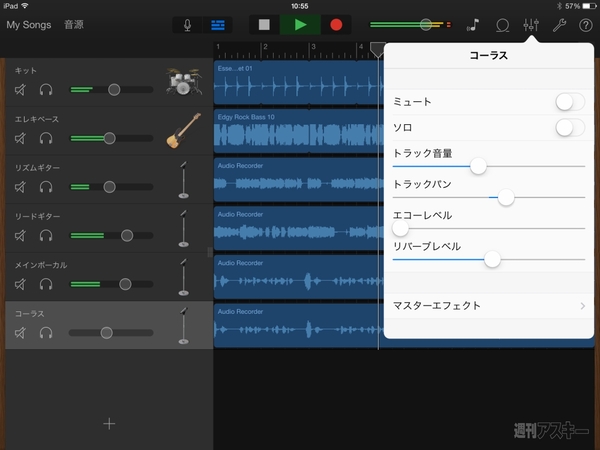Switch to instrument microphone view
600x450 pixels.
187,25
